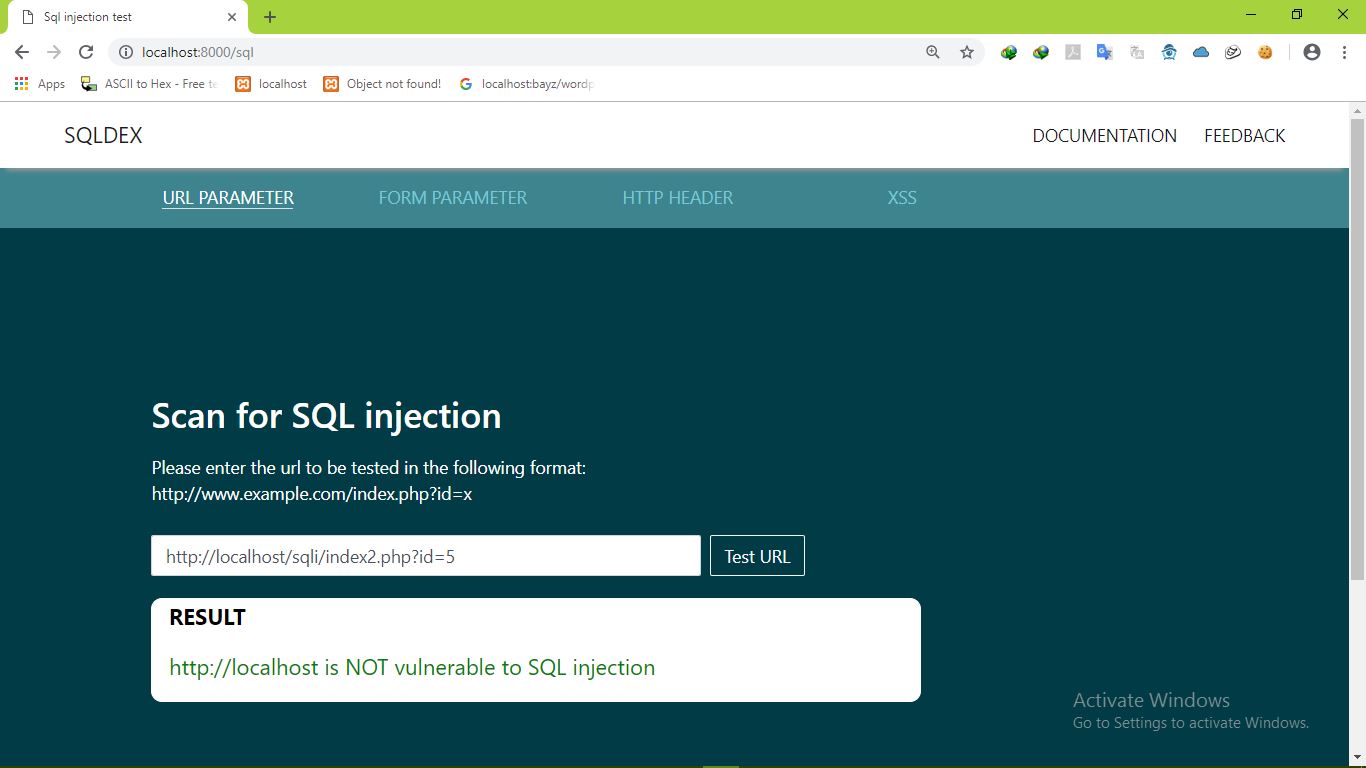This screenshot has height=768, width=1366.
Task: Open the DOCUMENTATION page
Action: point(1104,135)
